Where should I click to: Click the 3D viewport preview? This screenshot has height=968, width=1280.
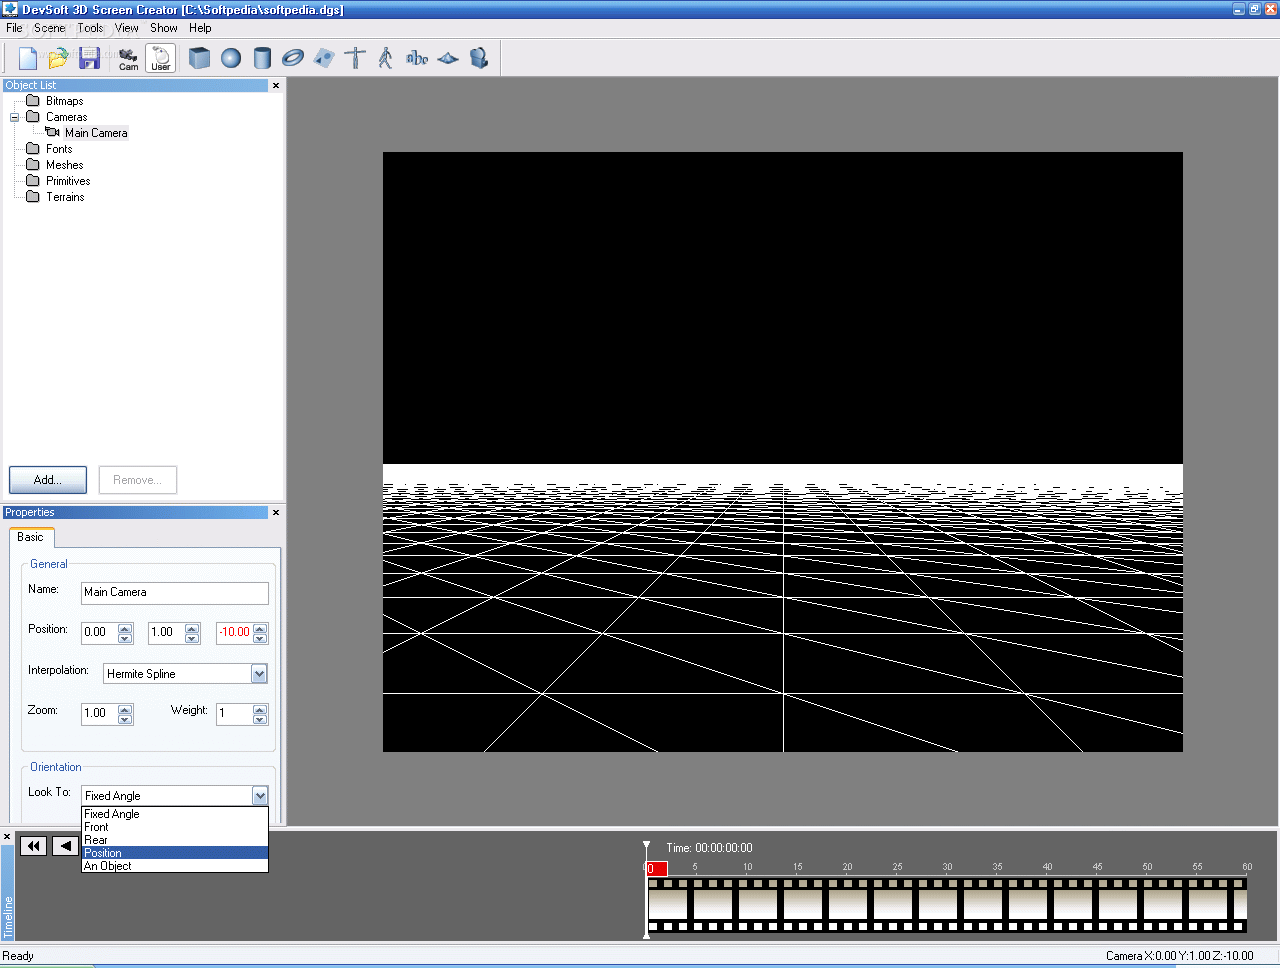783,452
